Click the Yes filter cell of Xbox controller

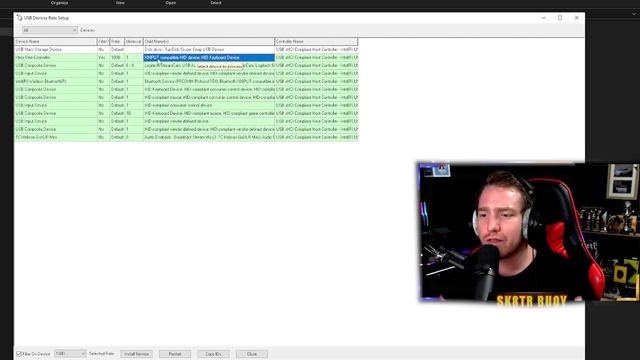click(103, 58)
